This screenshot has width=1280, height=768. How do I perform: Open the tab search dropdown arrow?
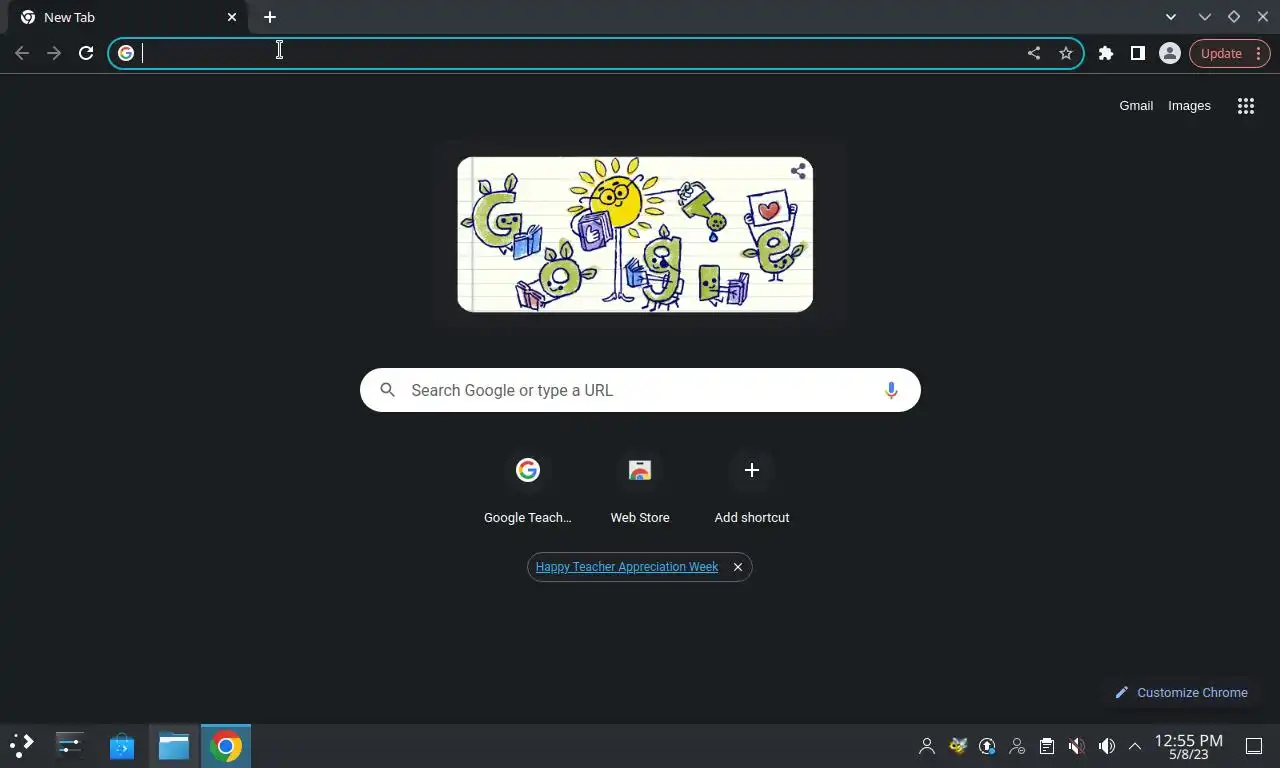1171,17
